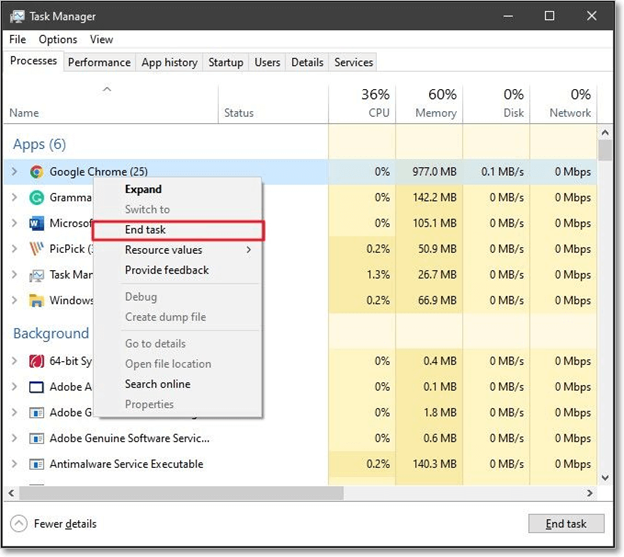
Task: Click the vertical scrollbar thumb
Action: click(605, 150)
